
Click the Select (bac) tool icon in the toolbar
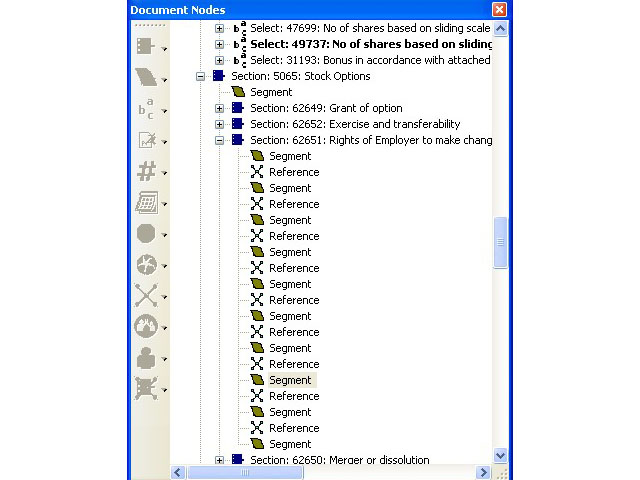coord(146,109)
